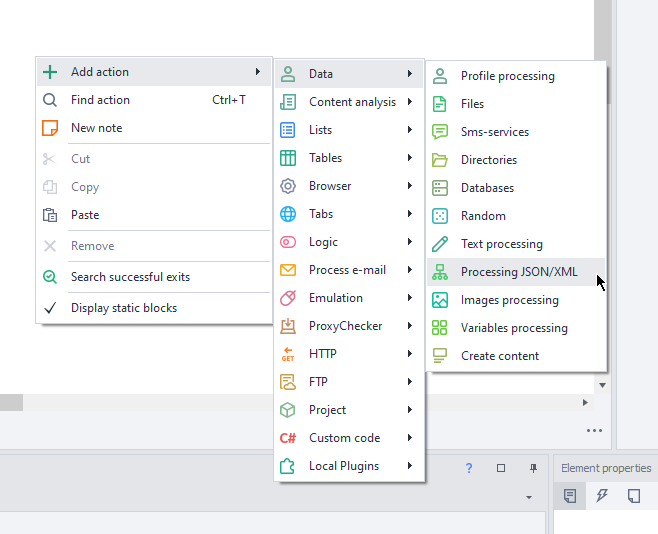Click the Text processing pencil icon

coord(440,244)
